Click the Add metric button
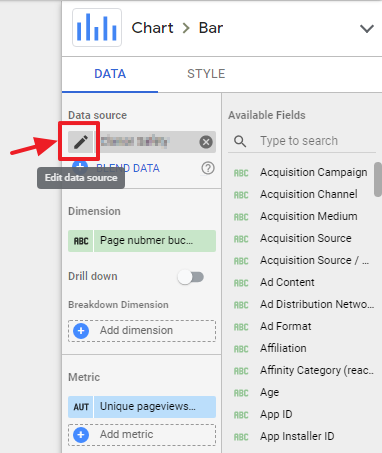Image resolution: width=382 pixels, height=453 pixels. click(x=142, y=435)
